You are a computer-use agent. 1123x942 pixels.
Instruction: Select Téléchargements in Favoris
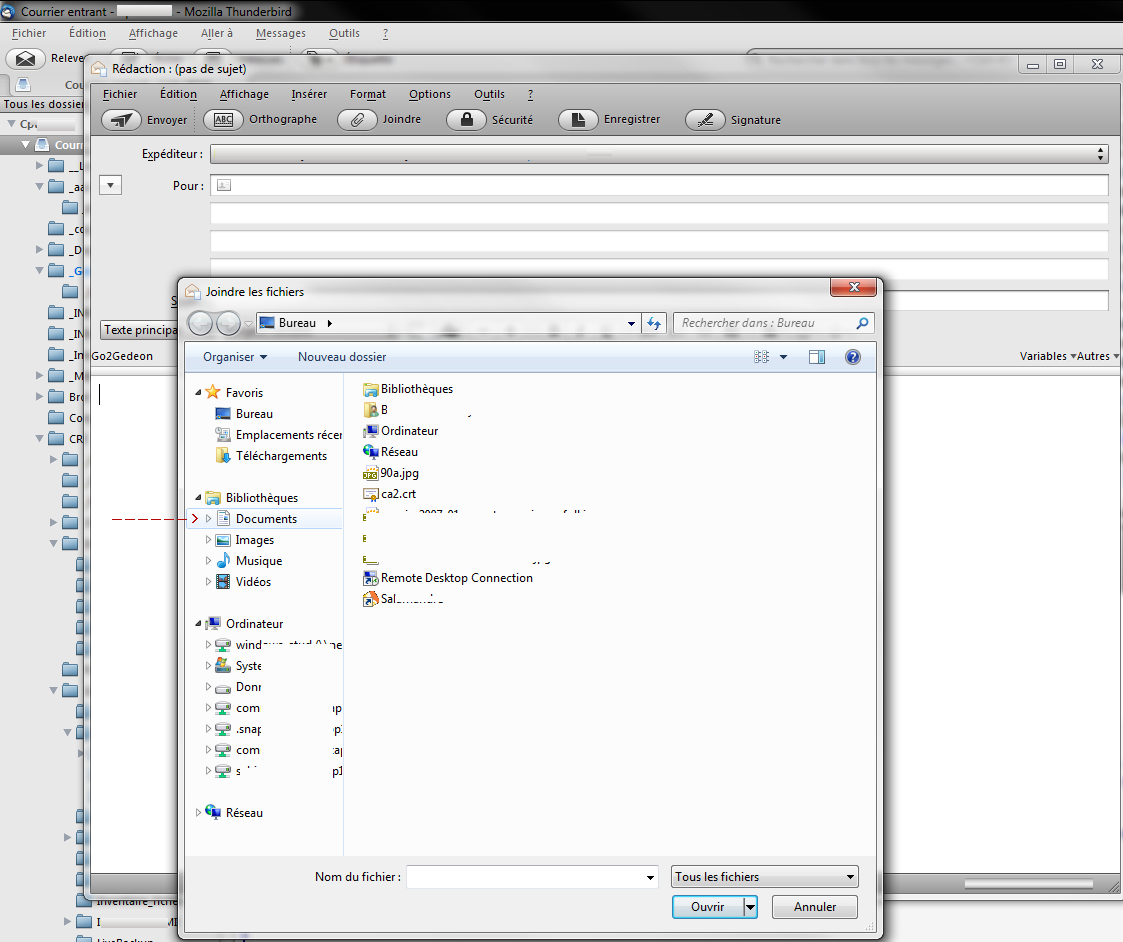pyautogui.click(x=281, y=456)
